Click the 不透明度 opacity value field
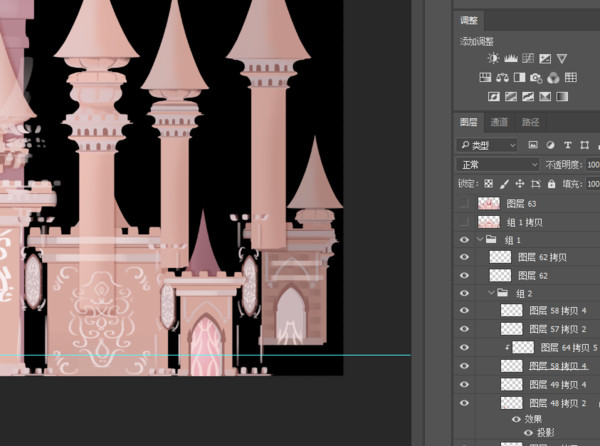The height and width of the screenshot is (446, 600). 593,164
